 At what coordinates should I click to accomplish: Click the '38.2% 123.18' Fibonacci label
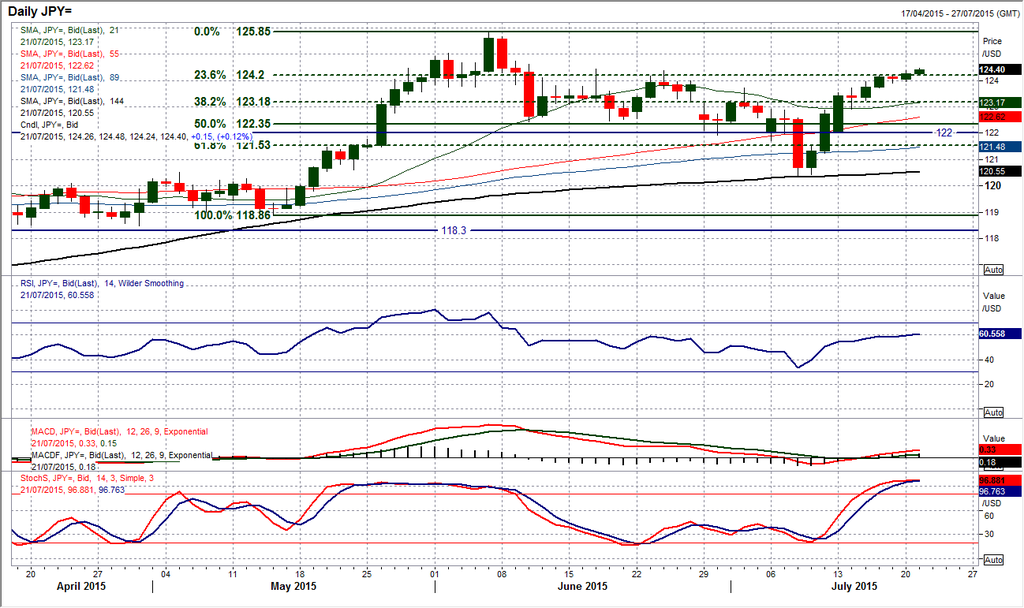pyautogui.click(x=232, y=102)
